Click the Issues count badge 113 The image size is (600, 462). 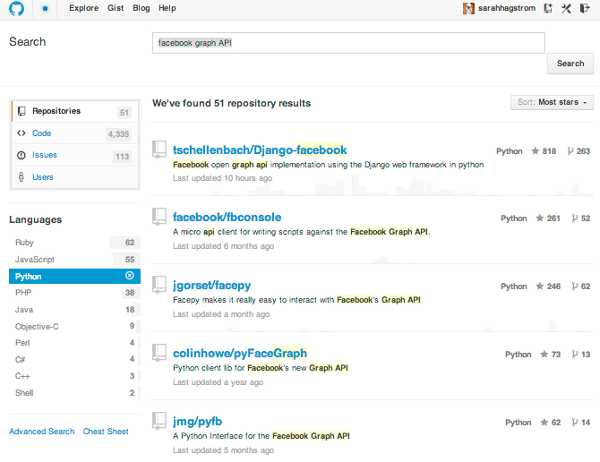pyautogui.click(x=122, y=156)
